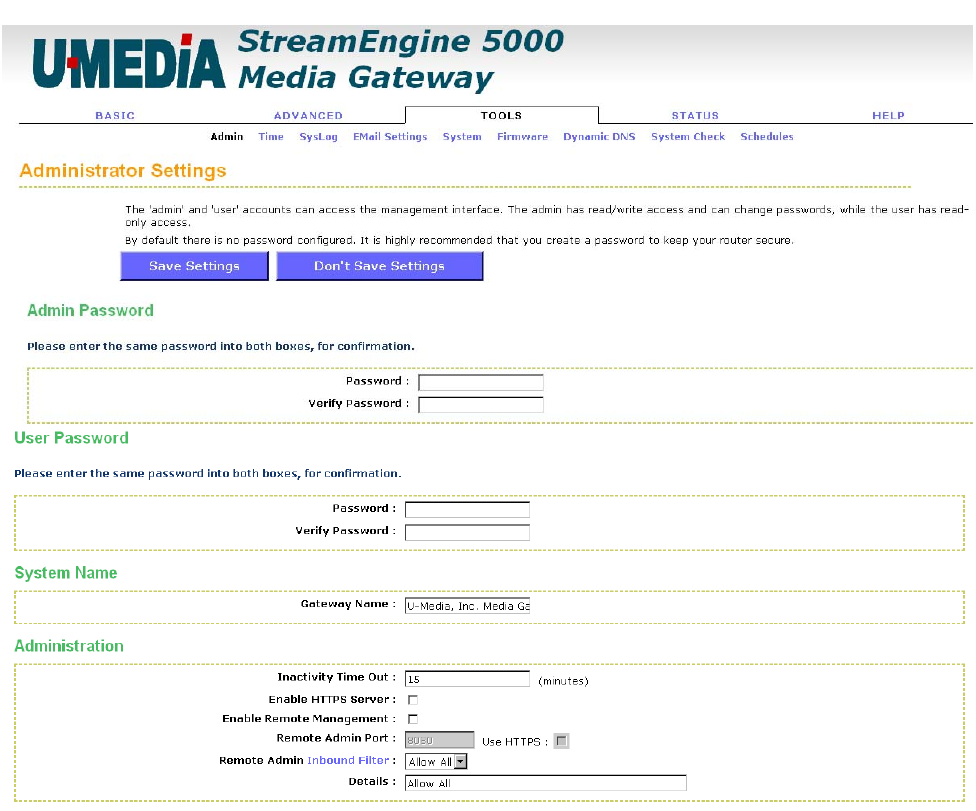Click the Remote Admin Port field
Screen dimensions: 976x811
point(439,740)
